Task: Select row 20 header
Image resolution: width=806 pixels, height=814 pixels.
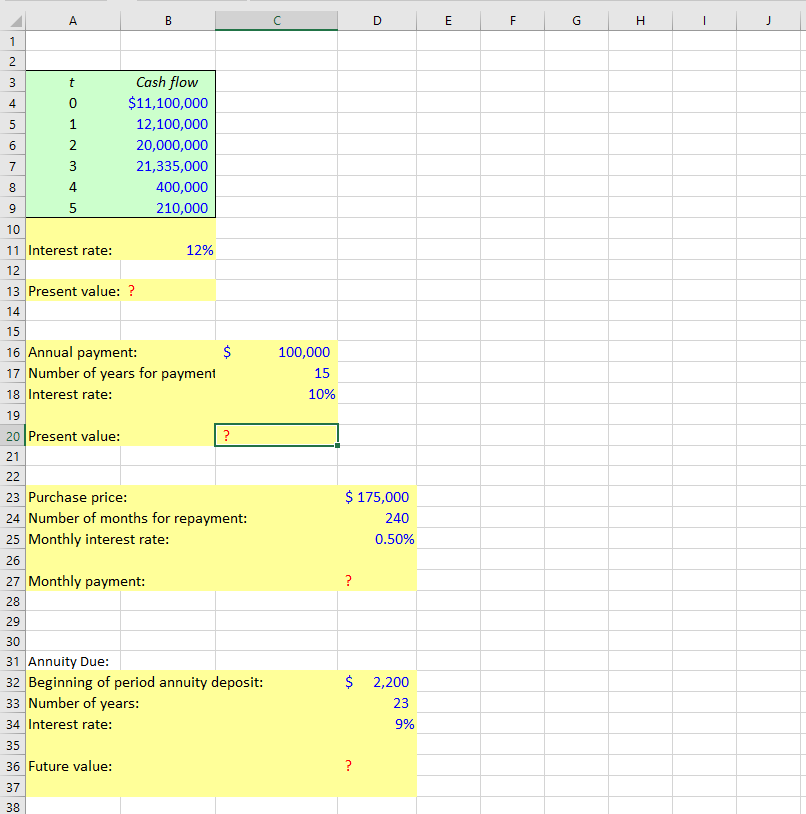Action: coord(12,436)
